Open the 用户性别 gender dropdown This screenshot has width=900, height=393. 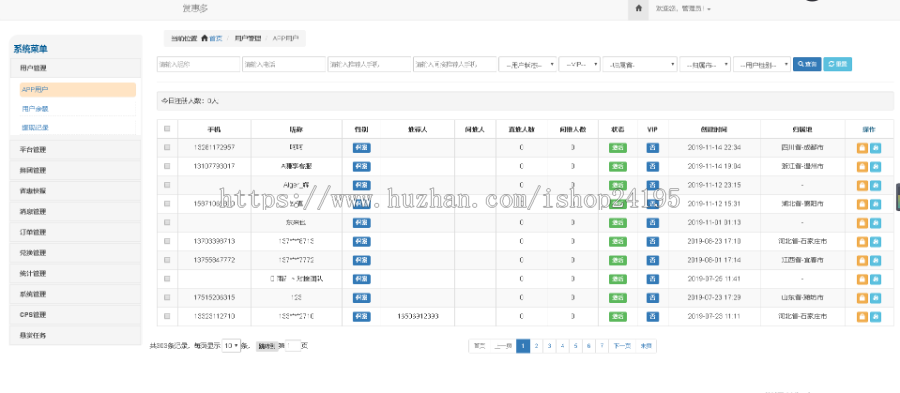(762, 64)
